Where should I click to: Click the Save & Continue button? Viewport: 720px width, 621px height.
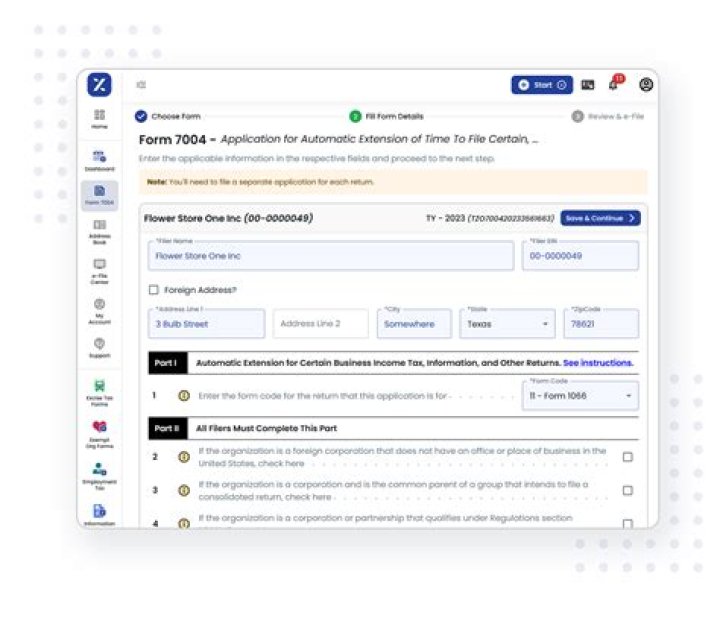[600, 218]
